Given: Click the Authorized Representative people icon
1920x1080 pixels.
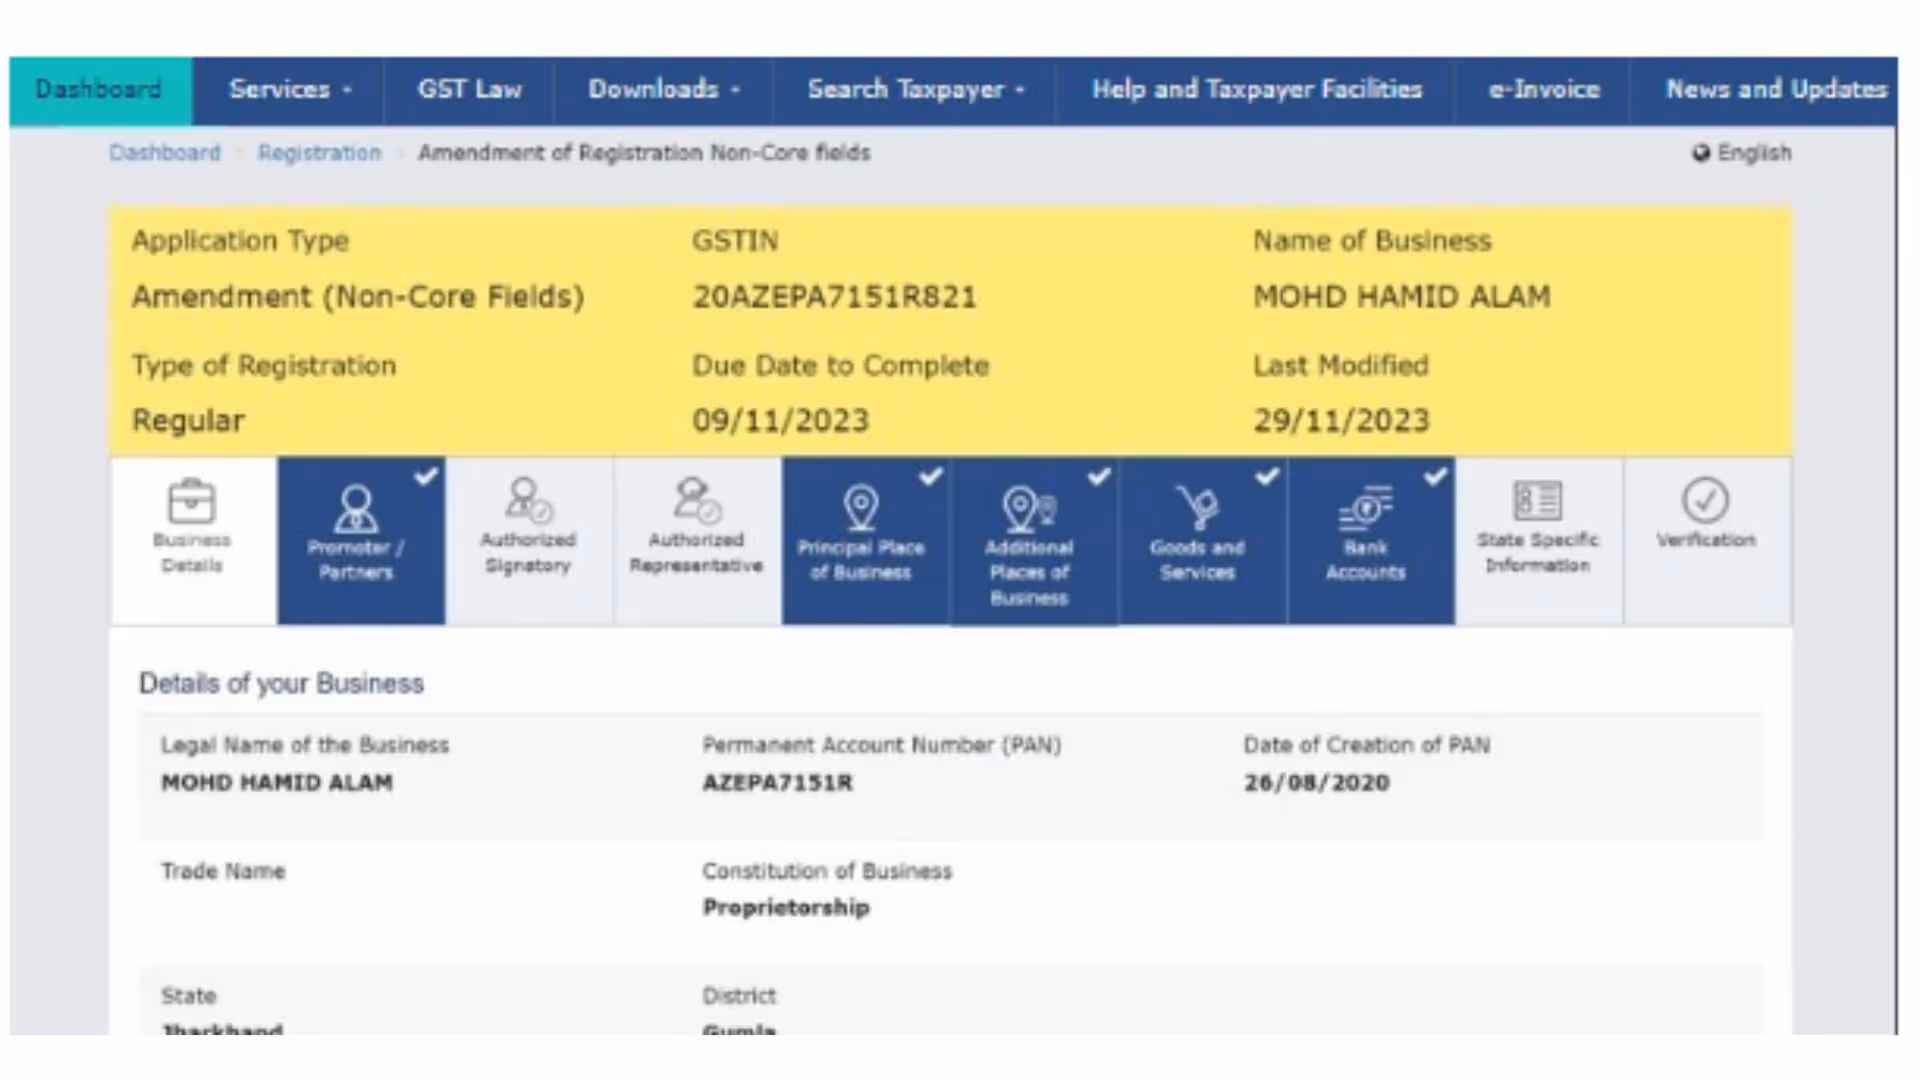Looking at the screenshot, I should pos(697,501).
